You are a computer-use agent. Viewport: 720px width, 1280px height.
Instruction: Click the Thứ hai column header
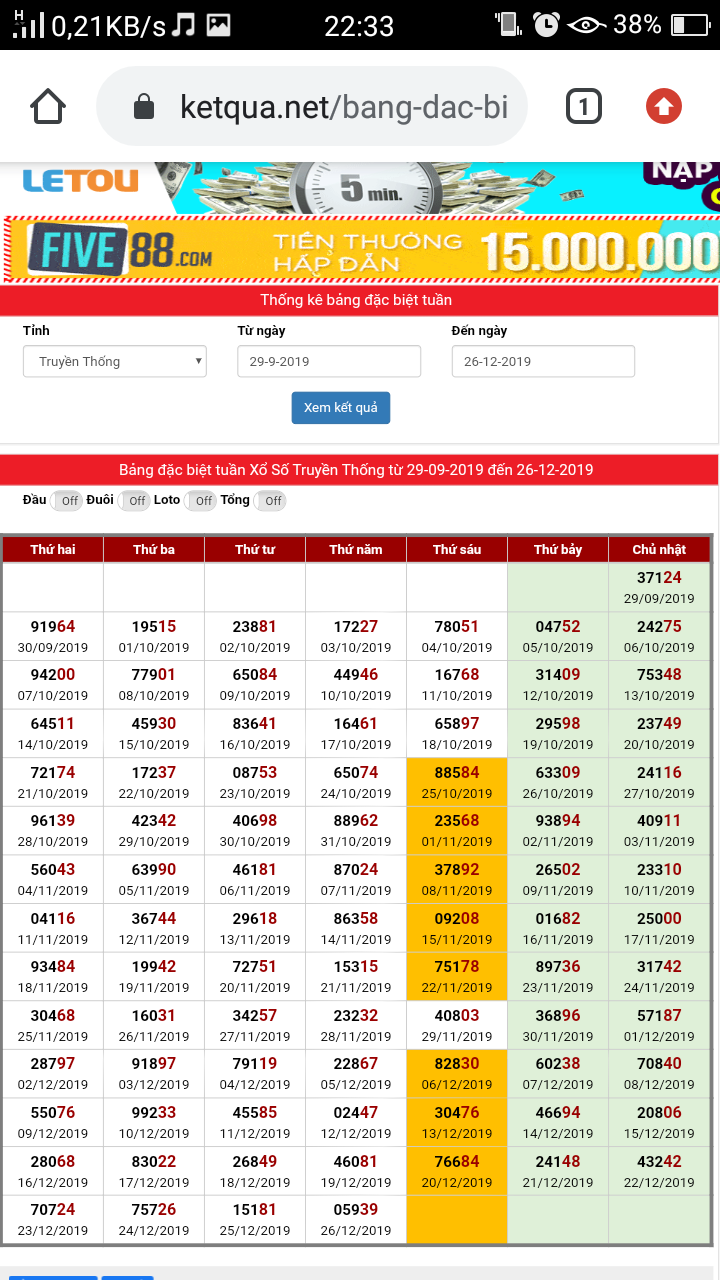(53, 550)
